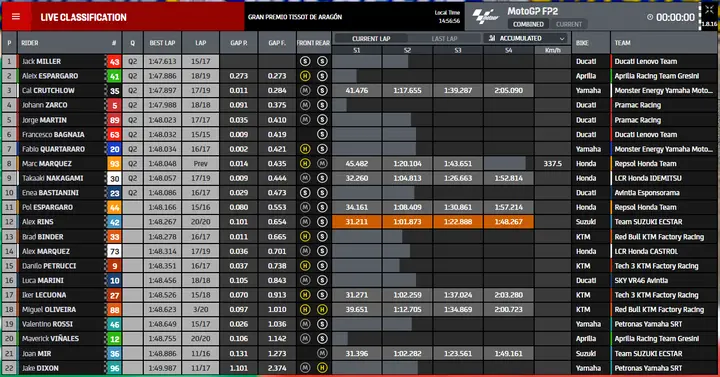
Task: Open the ACCUMULATED dropdown
Action: tap(526, 38)
